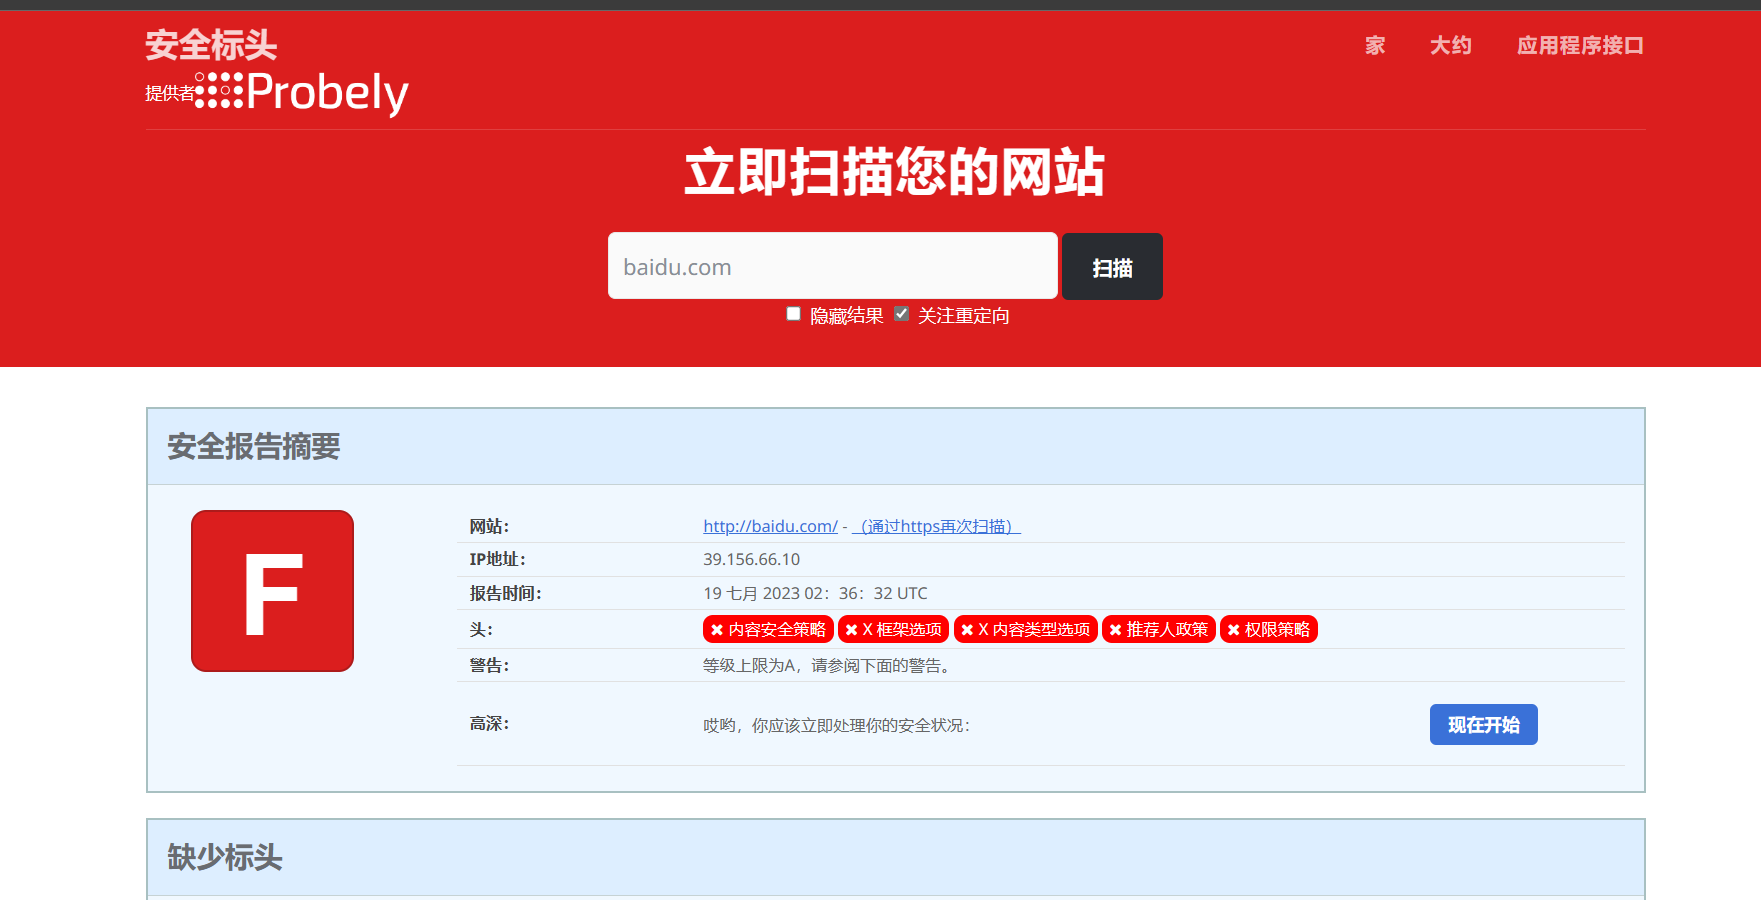Click the Probely logo

point(302,92)
